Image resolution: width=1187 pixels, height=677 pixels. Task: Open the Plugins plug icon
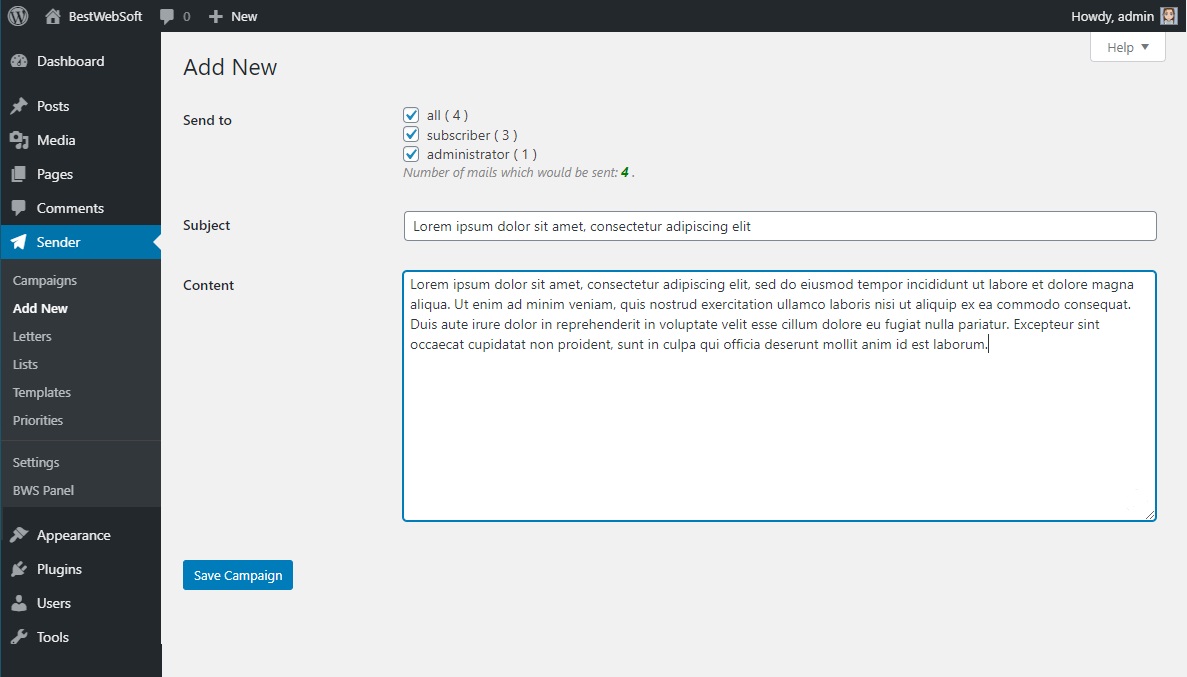[22, 569]
